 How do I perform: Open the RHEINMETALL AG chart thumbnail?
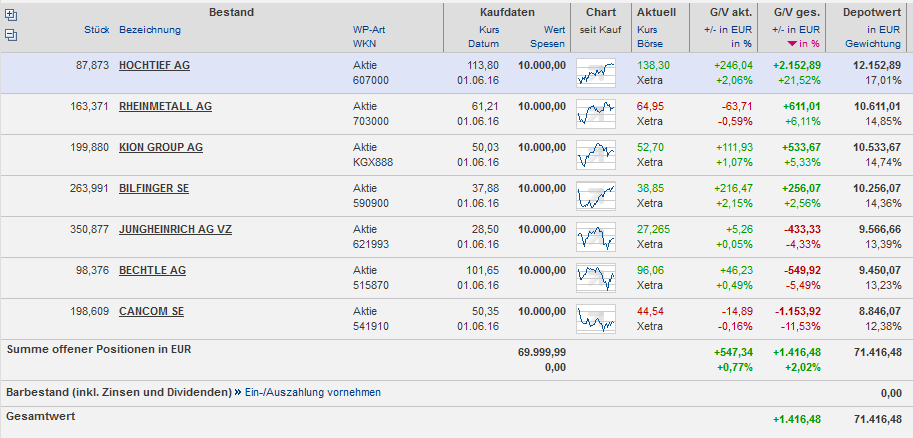pyautogui.click(x=596, y=114)
